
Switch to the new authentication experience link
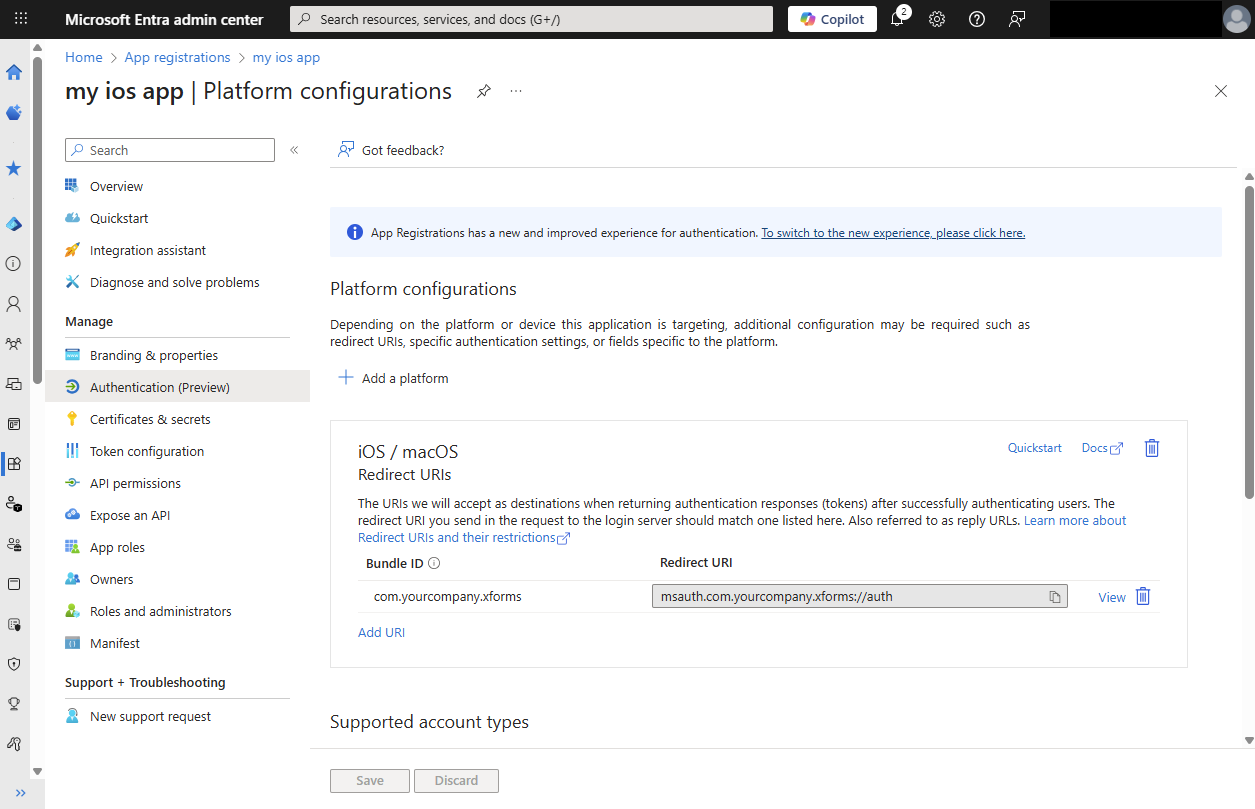(893, 233)
